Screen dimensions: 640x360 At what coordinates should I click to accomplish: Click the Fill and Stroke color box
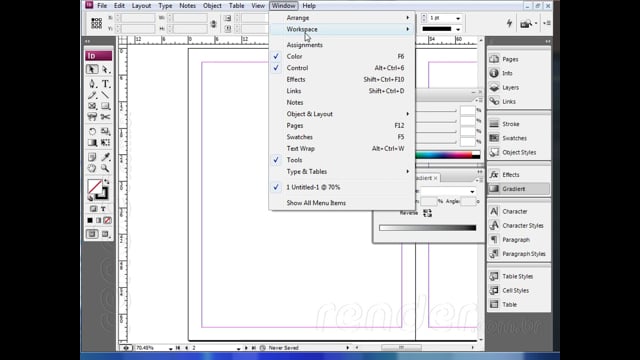[x=98, y=190]
